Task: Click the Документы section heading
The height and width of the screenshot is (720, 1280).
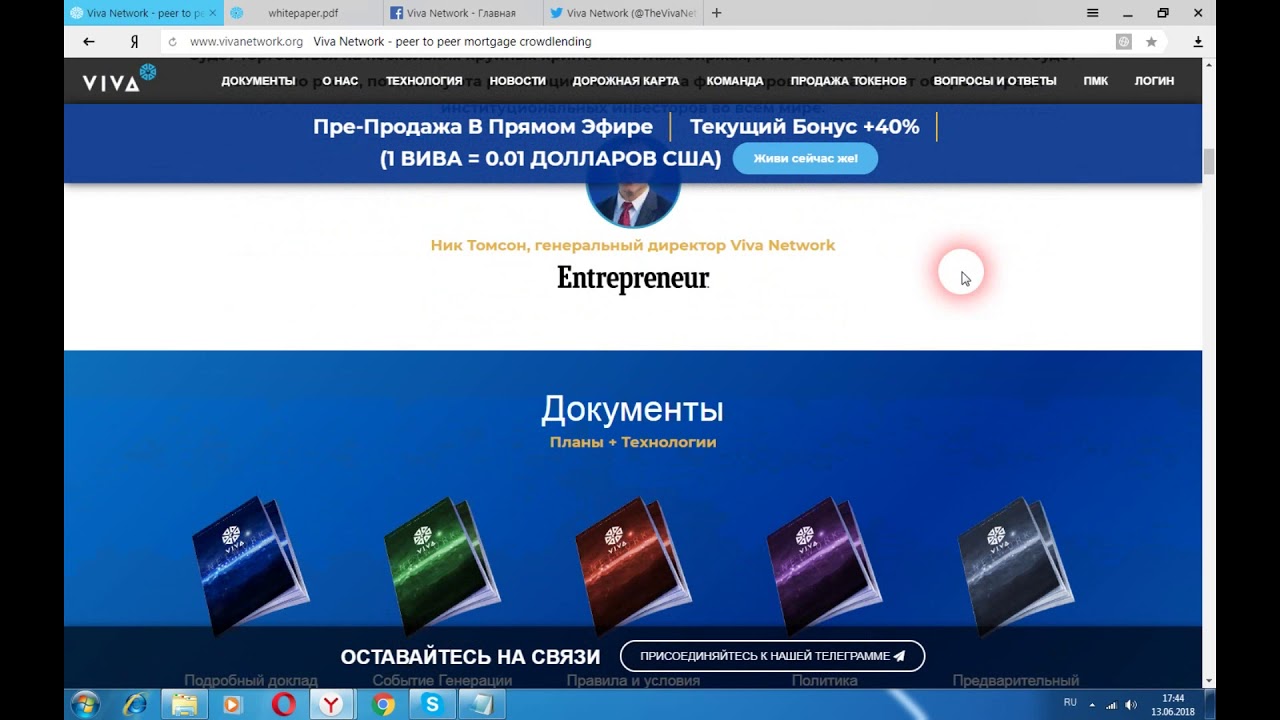Action: click(x=632, y=409)
